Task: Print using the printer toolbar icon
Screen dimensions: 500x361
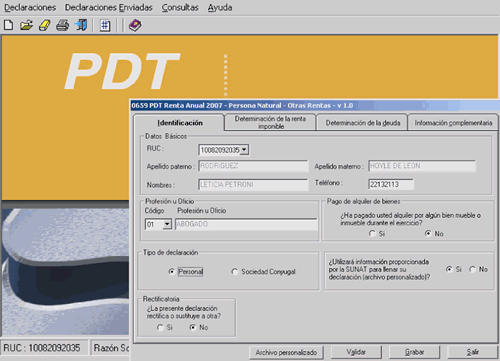Action: (63, 25)
